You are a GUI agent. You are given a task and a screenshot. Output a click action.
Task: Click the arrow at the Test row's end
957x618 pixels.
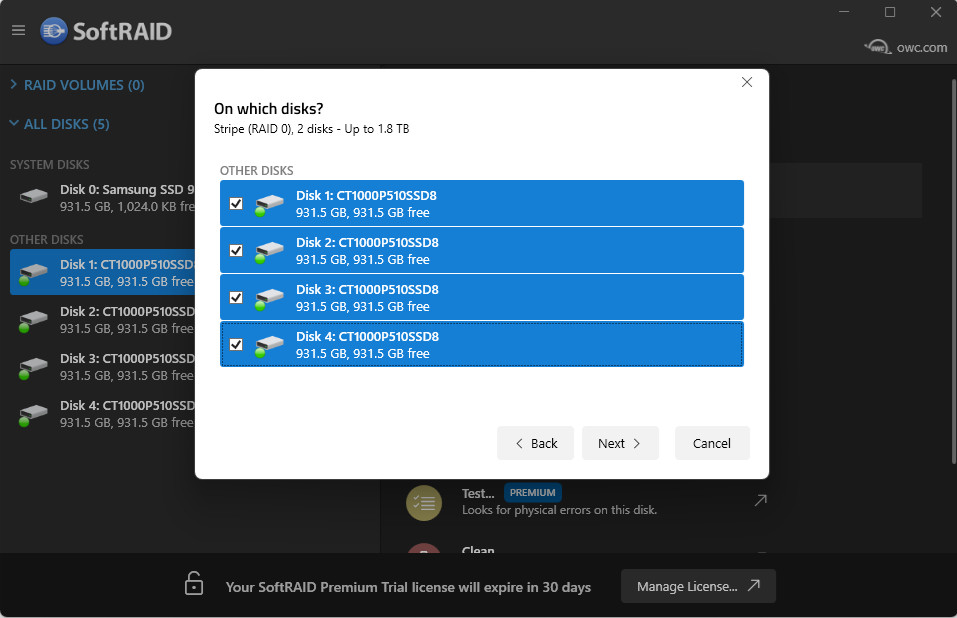(760, 500)
